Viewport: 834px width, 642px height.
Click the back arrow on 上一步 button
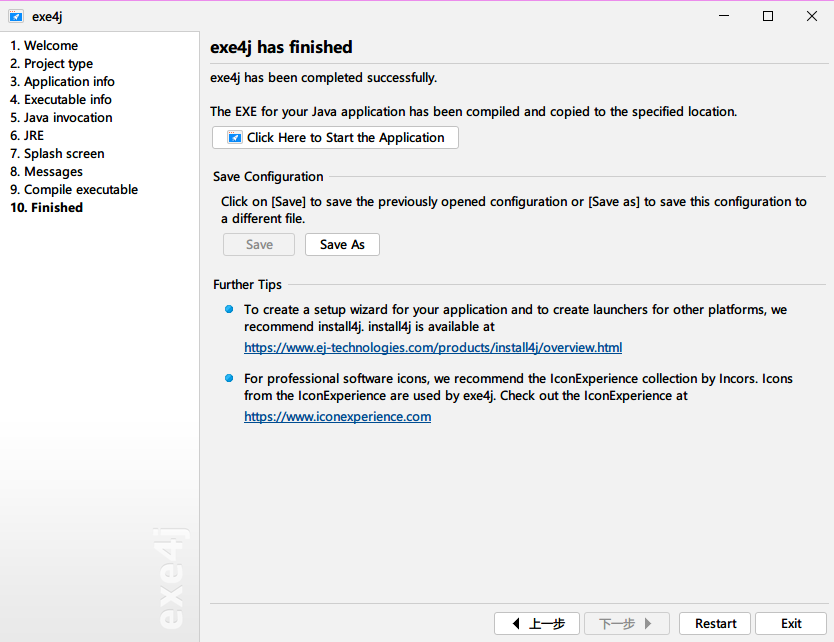click(x=515, y=624)
